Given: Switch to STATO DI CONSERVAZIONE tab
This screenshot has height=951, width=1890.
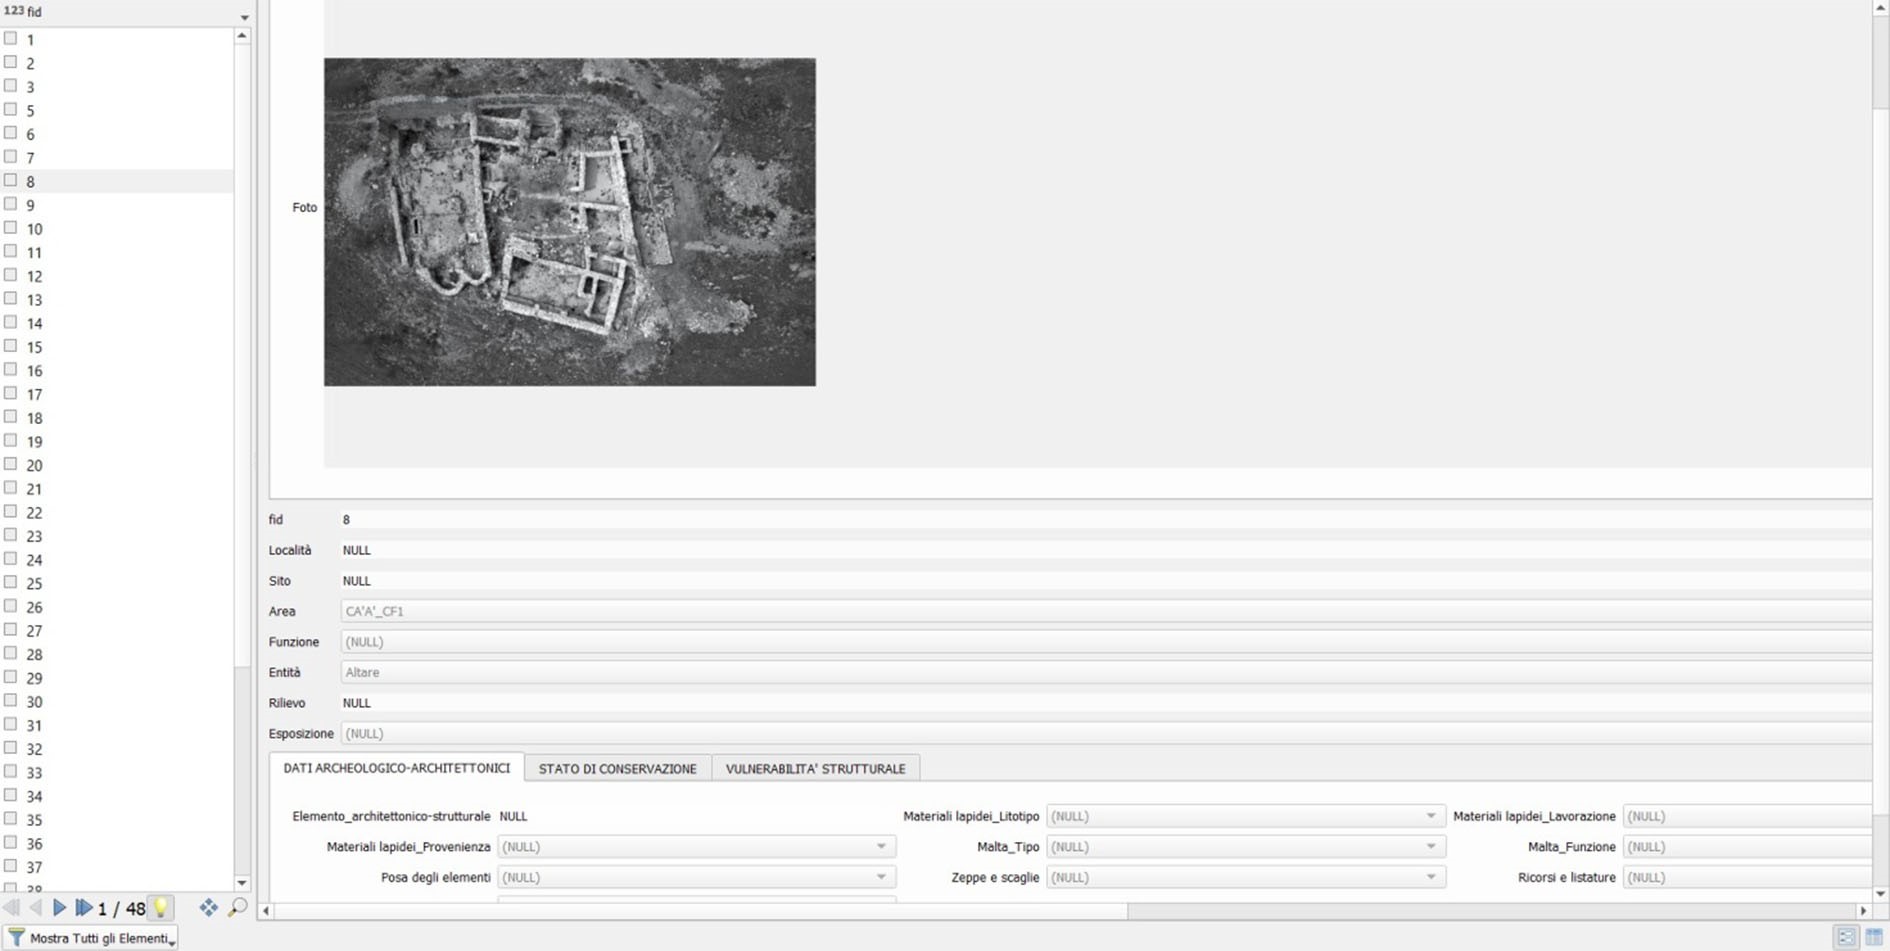Looking at the screenshot, I should (617, 769).
